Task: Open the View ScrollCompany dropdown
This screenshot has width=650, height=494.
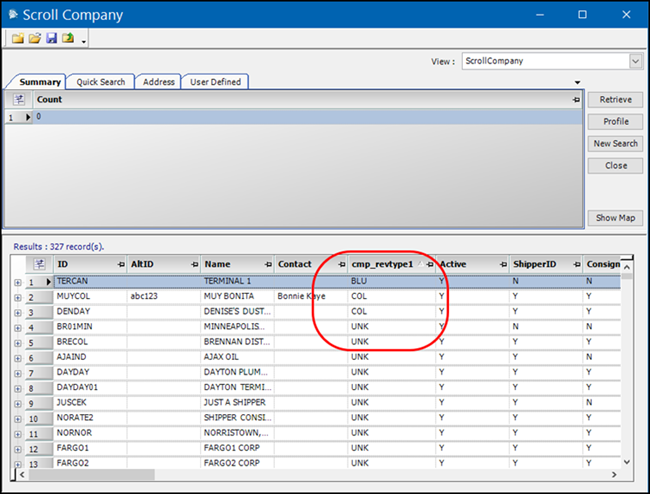Action: 635,61
